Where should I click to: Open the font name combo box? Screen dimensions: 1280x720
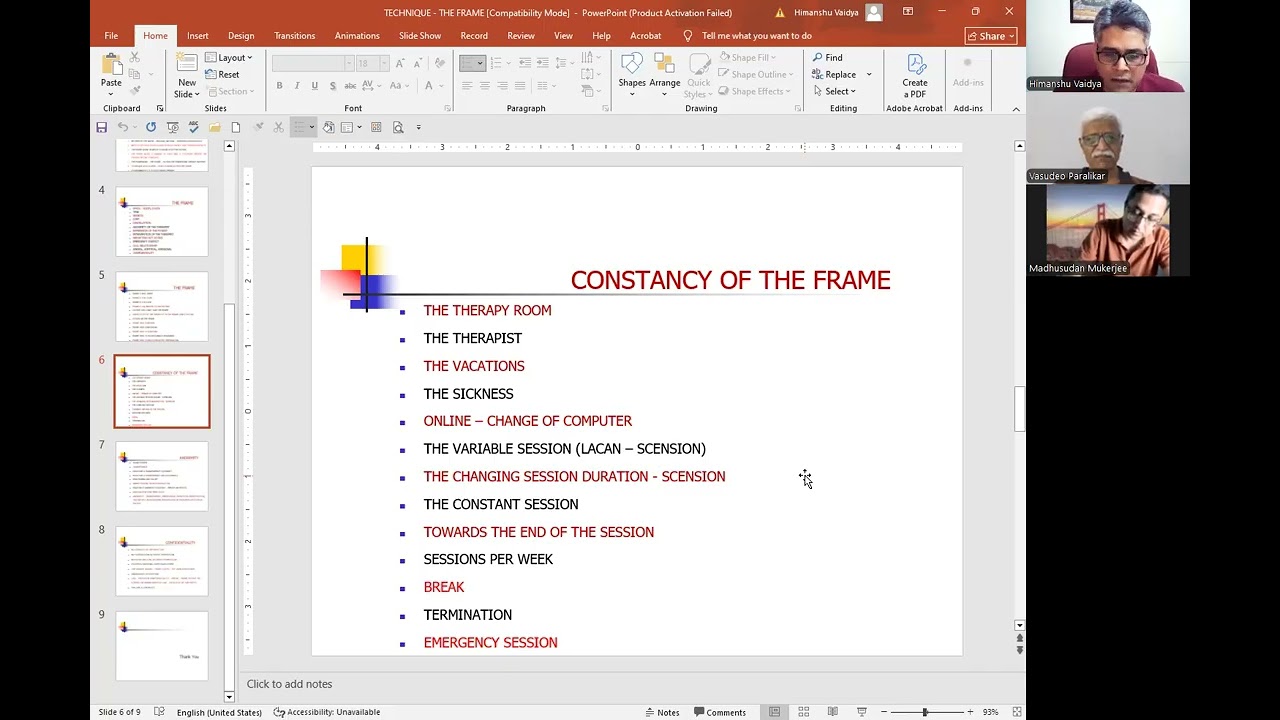(x=313, y=63)
